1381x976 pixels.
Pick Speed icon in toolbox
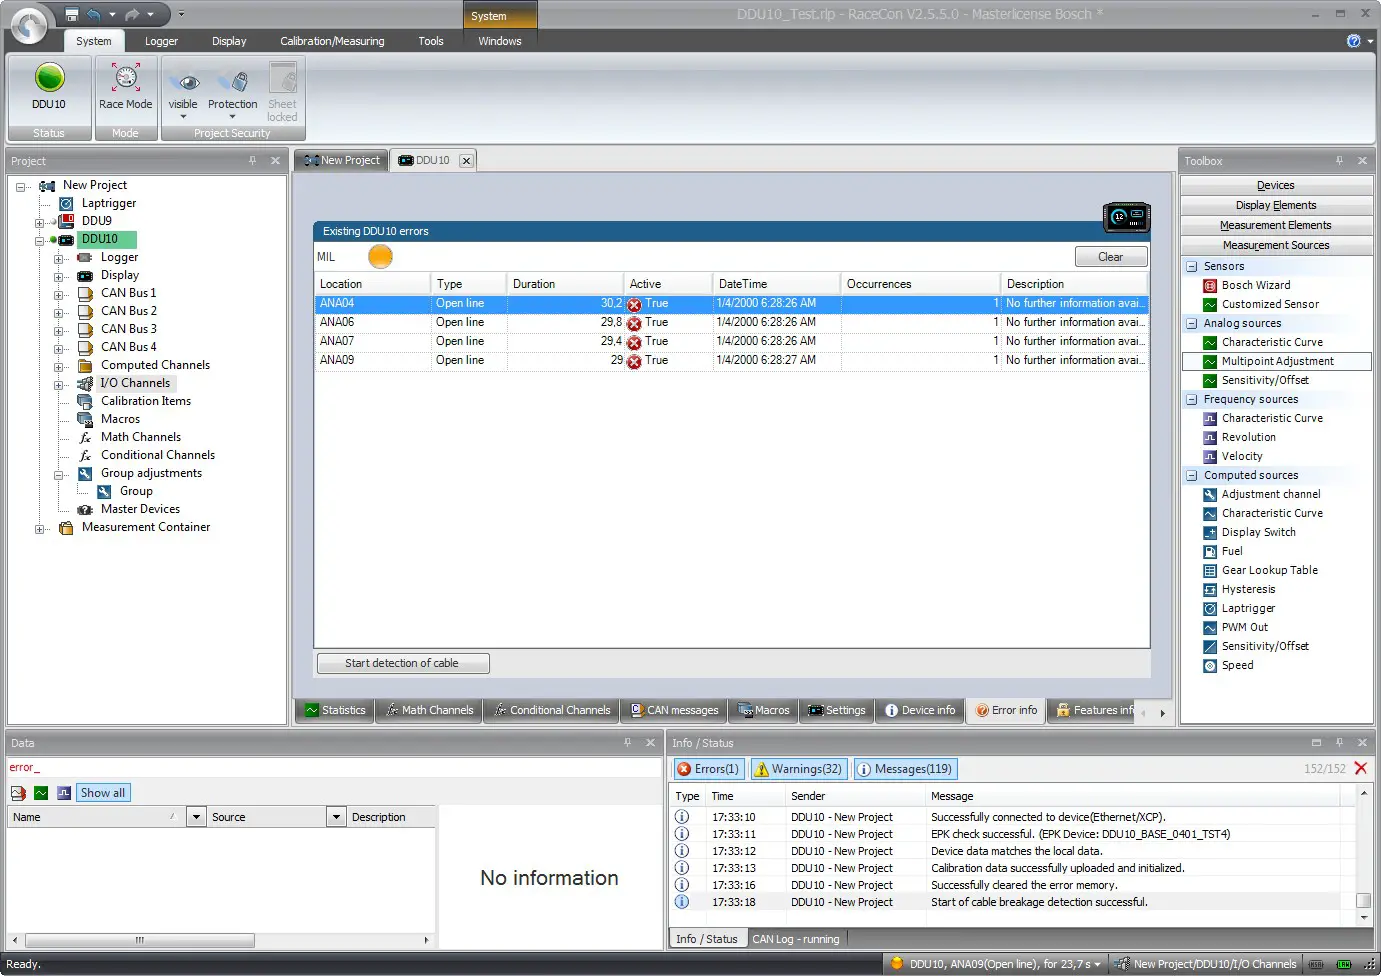click(x=1210, y=665)
